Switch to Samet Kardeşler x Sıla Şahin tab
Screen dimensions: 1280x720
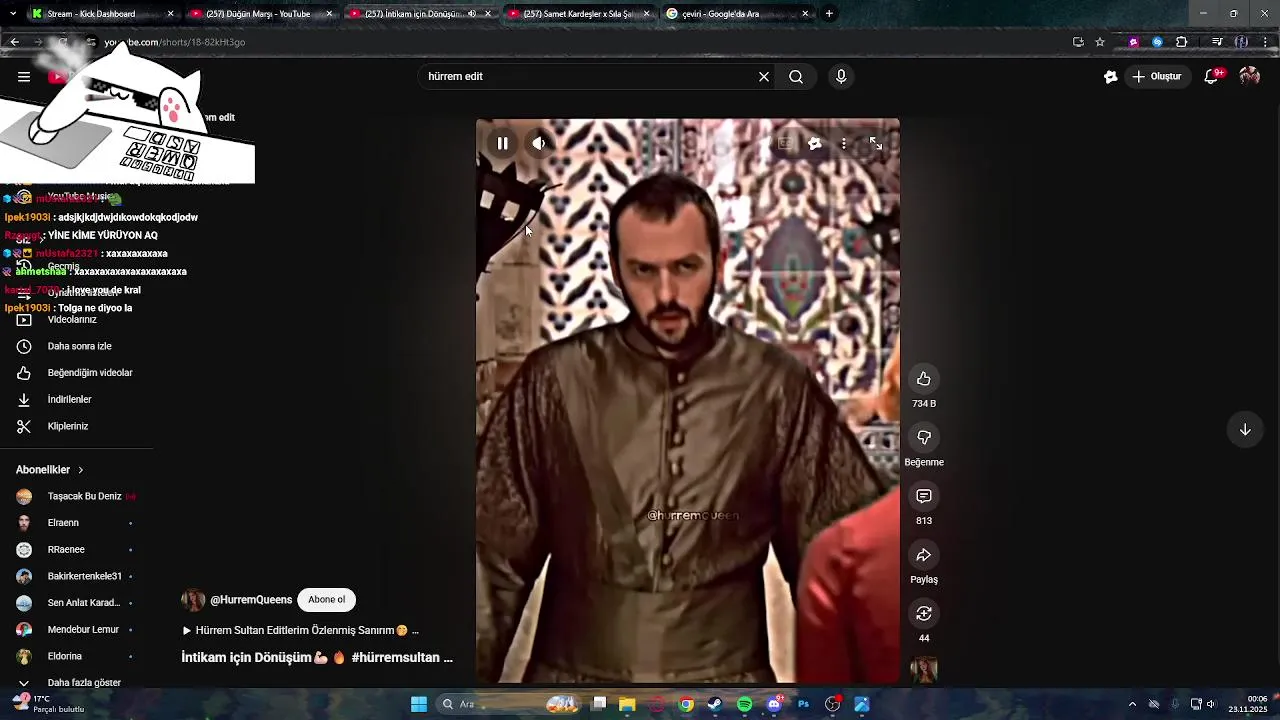tap(578, 14)
